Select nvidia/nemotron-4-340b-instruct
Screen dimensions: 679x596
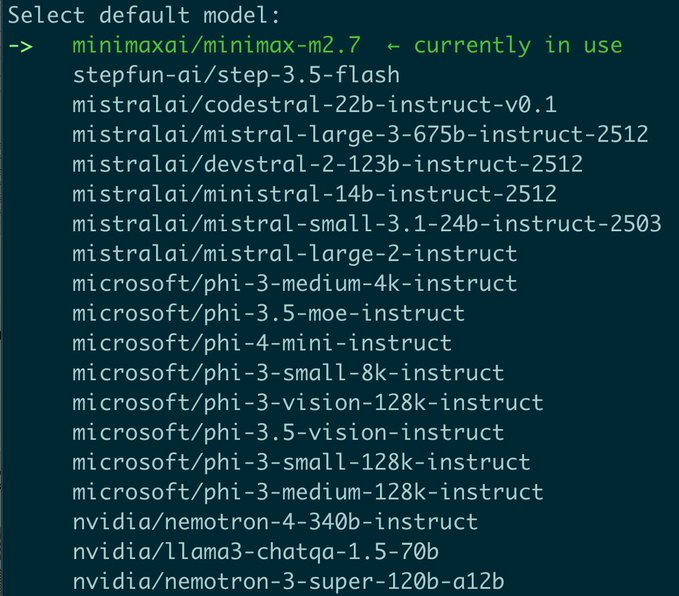275,522
